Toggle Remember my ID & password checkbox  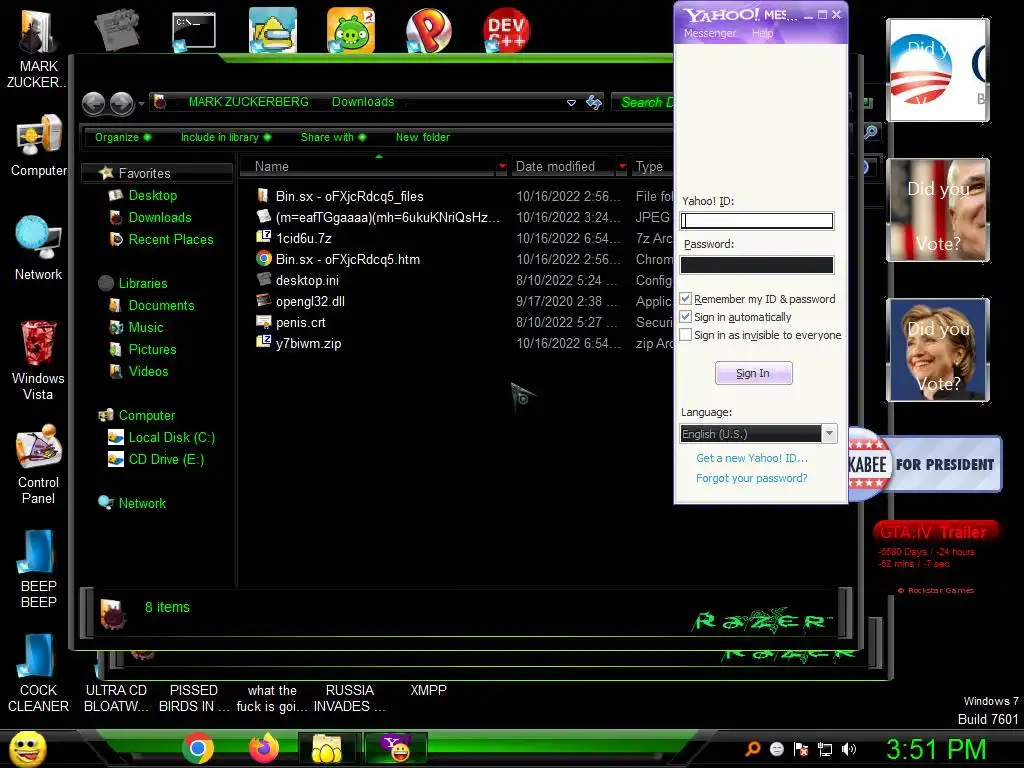pos(686,298)
